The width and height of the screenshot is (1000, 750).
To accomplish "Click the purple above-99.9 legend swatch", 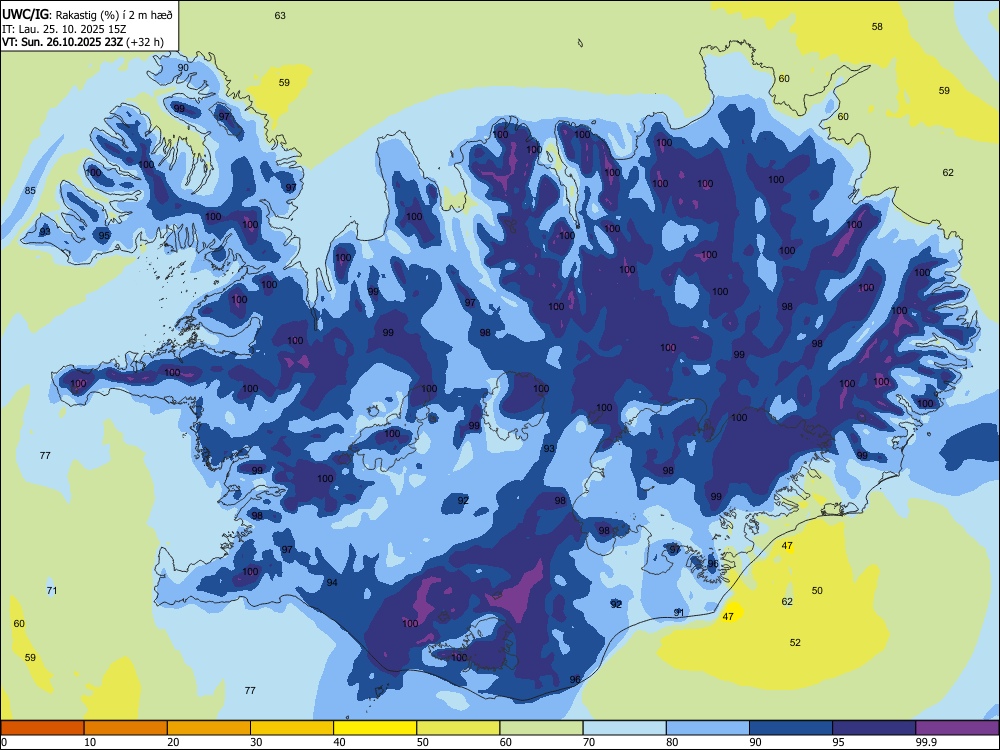I will (x=957, y=728).
